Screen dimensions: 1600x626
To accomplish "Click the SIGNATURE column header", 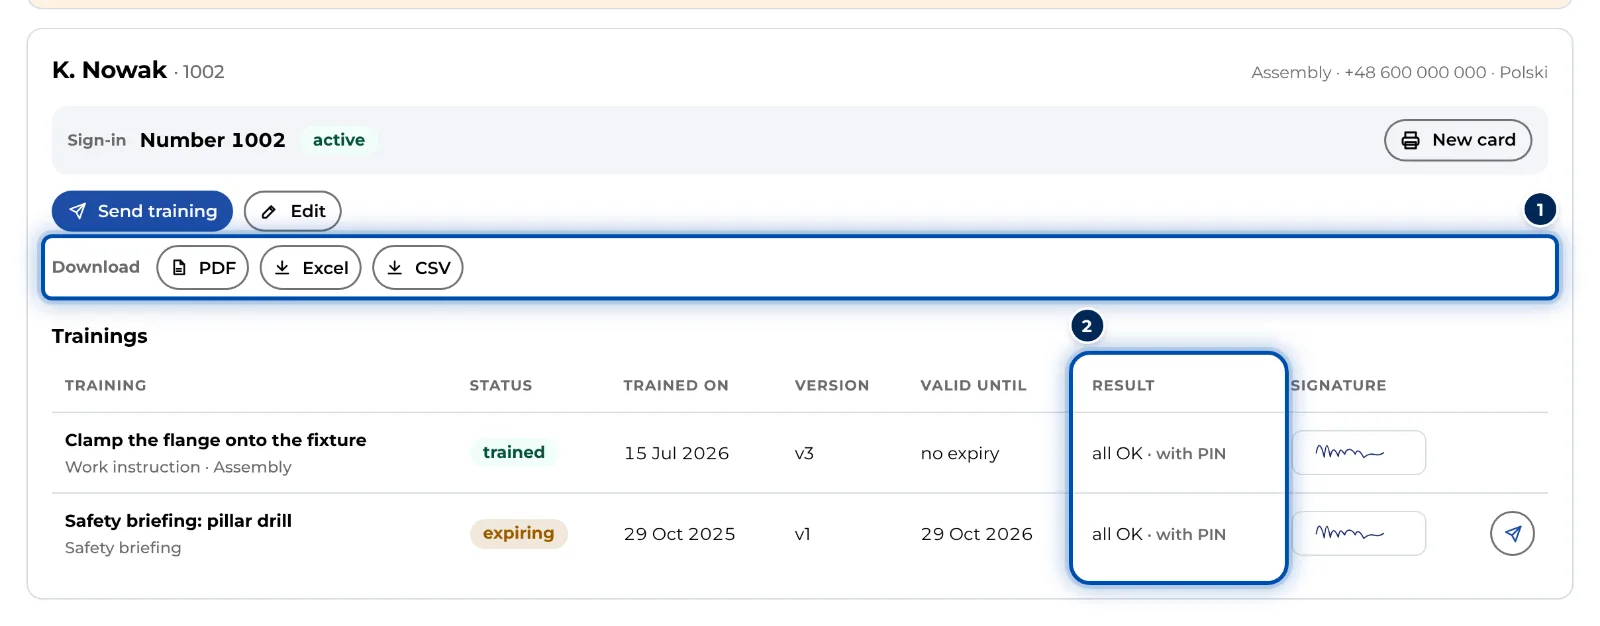I will tap(1339, 385).
